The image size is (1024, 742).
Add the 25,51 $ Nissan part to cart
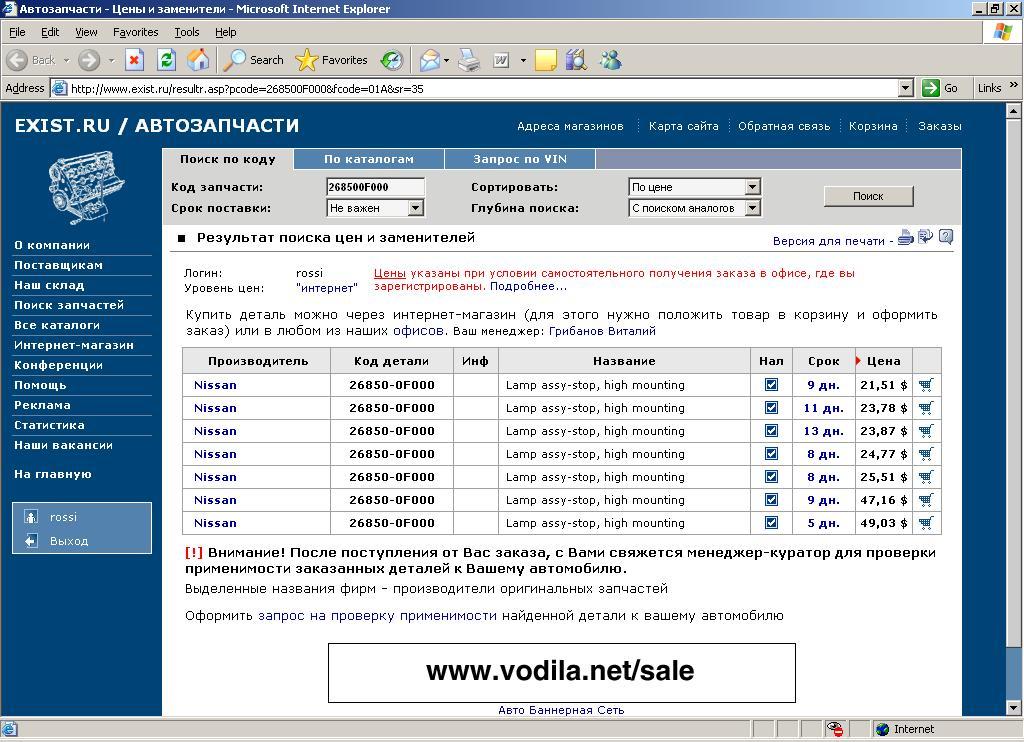(x=926, y=477)
